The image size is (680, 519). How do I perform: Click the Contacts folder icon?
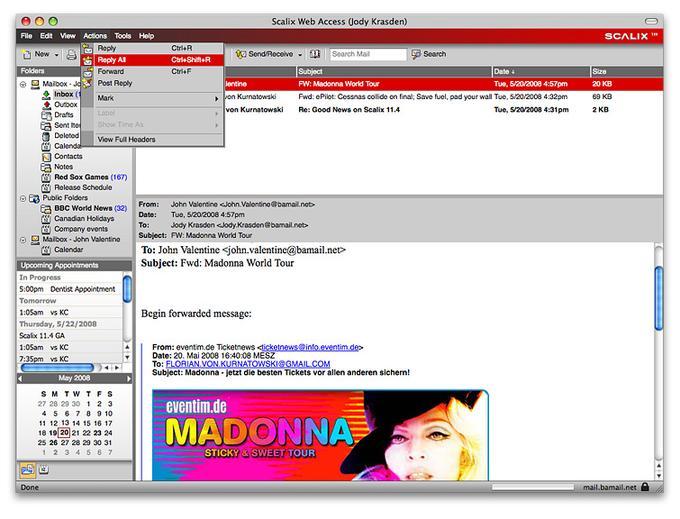click(46, 157)
